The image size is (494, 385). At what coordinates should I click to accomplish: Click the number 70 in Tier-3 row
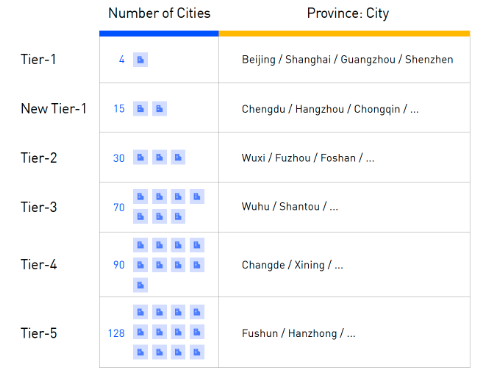(x=119, y=207)
